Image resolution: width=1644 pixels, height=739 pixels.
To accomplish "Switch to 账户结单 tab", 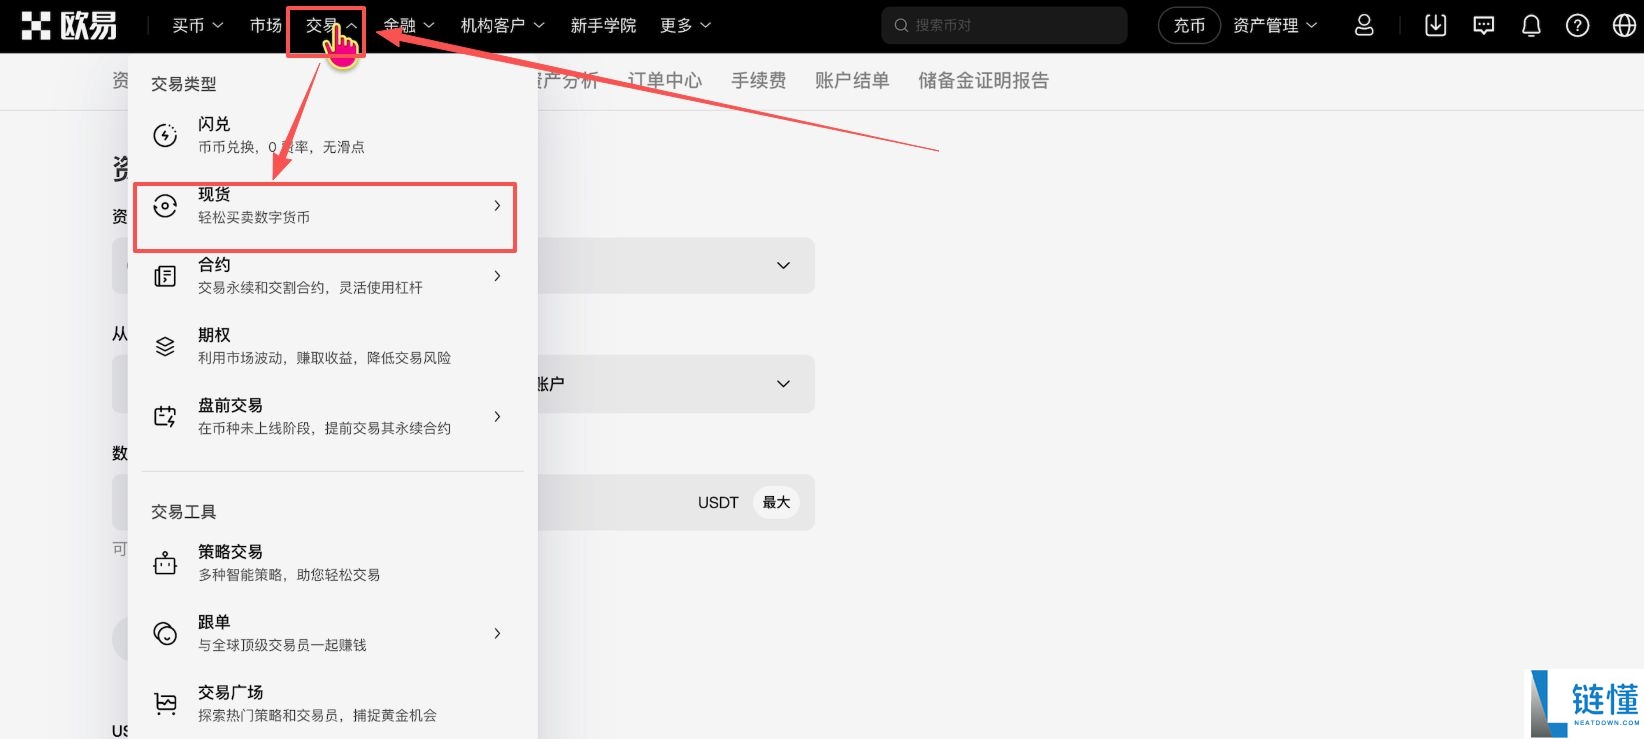I will [852, 80].
